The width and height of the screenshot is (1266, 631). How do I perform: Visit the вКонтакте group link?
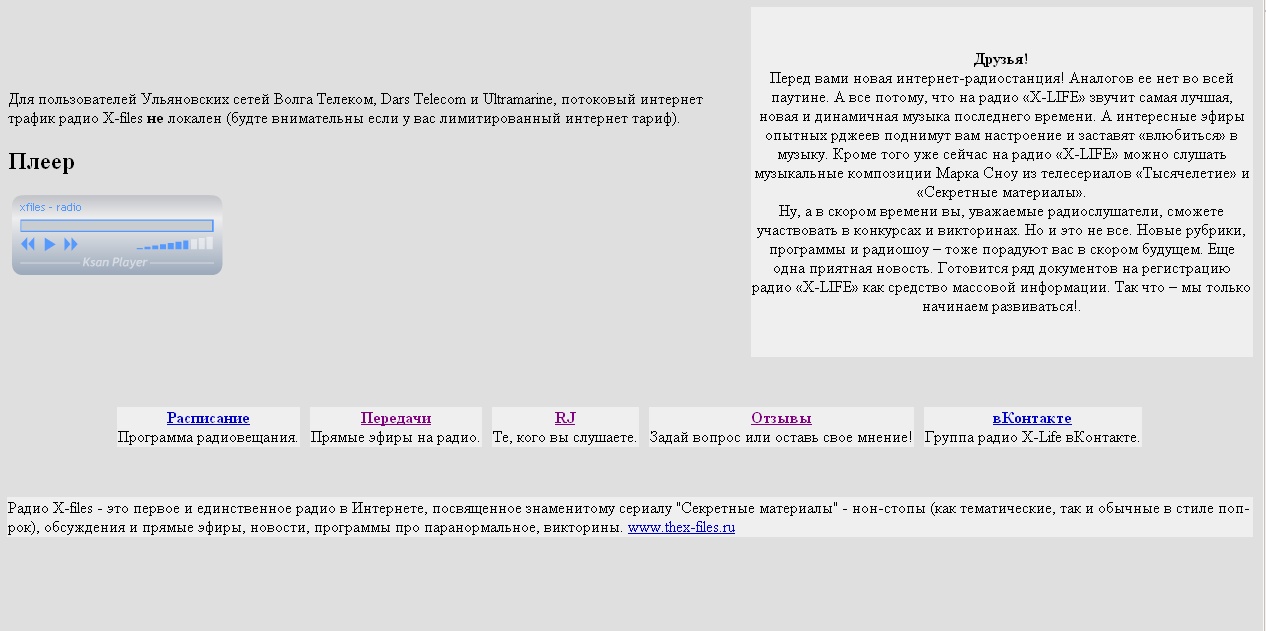[x=1032, y=418]
